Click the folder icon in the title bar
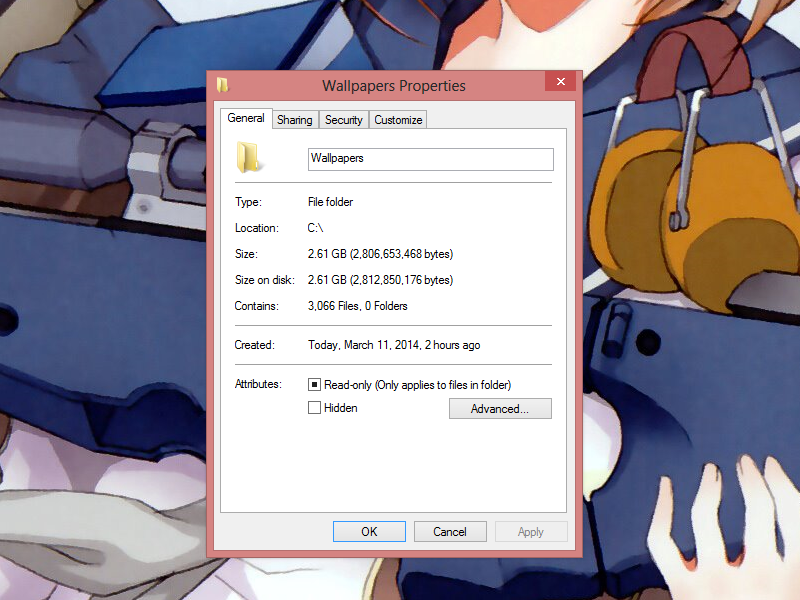The width and height of the screenshot is (800, 600). coord(222,85)
